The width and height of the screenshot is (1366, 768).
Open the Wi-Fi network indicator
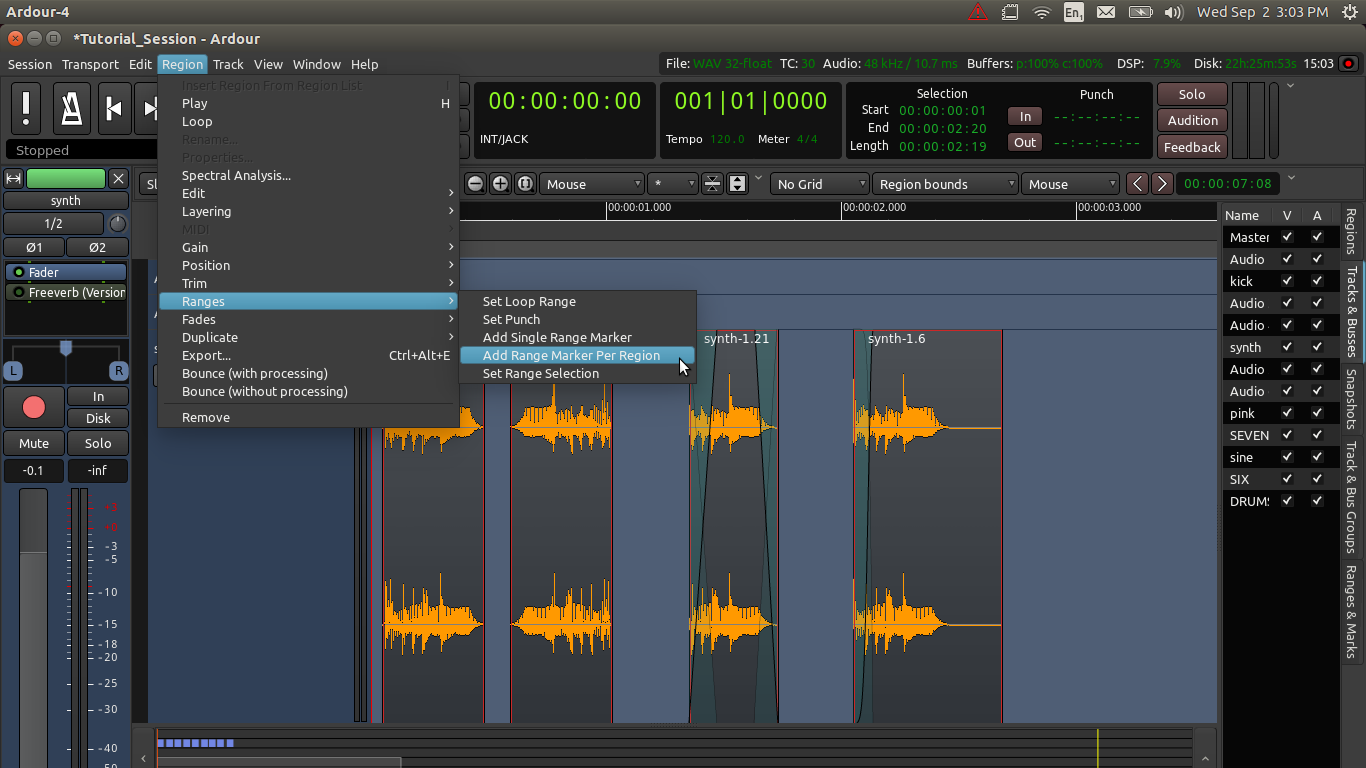[x=1042, y=12]
